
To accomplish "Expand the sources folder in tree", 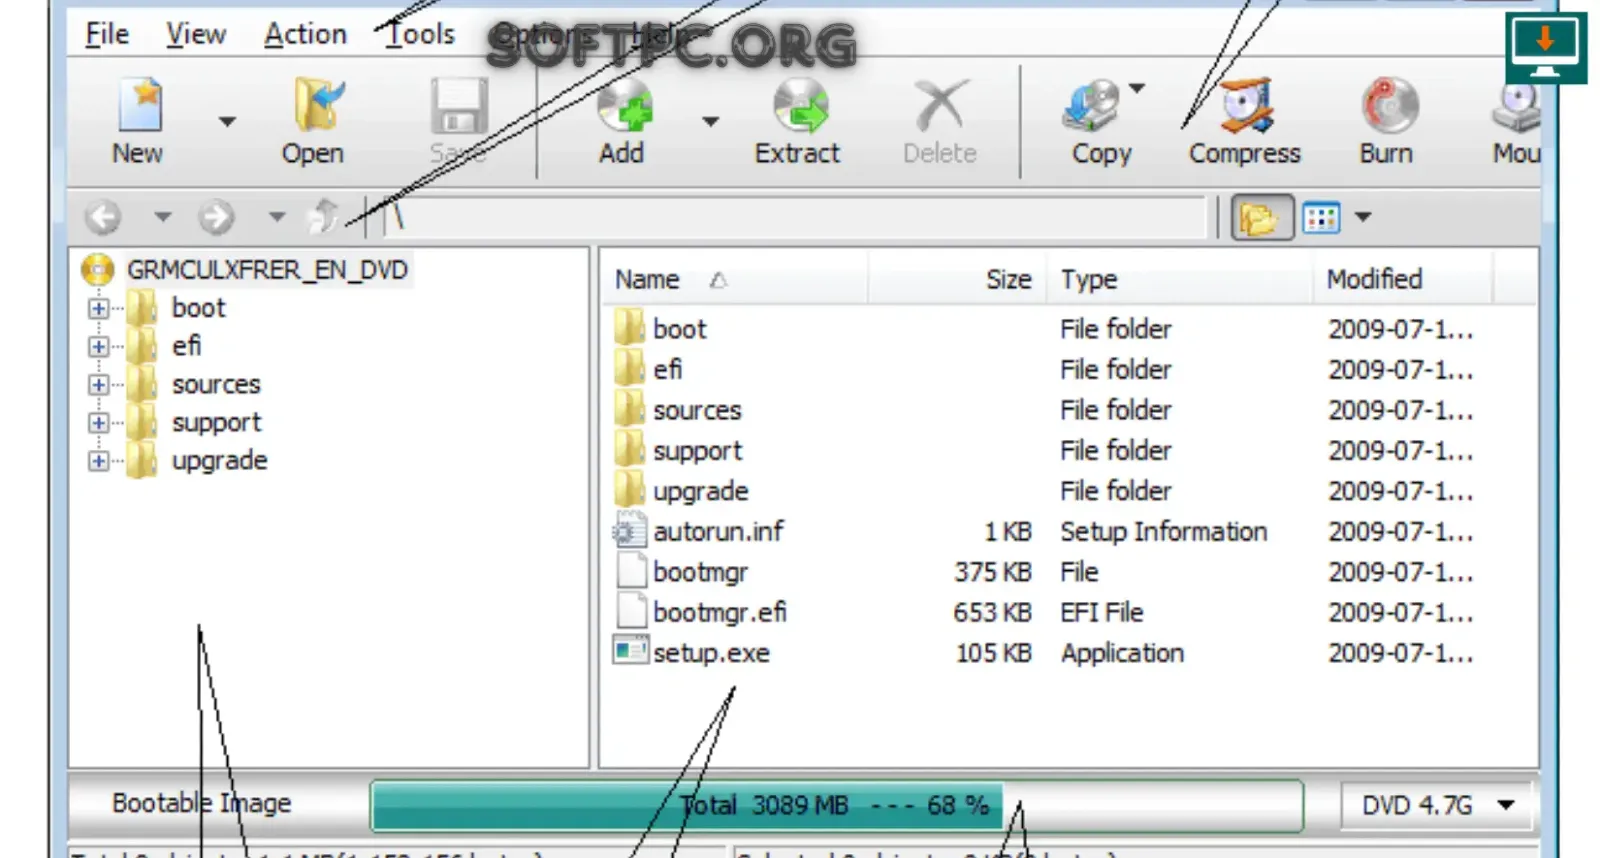I will point(98,385).
